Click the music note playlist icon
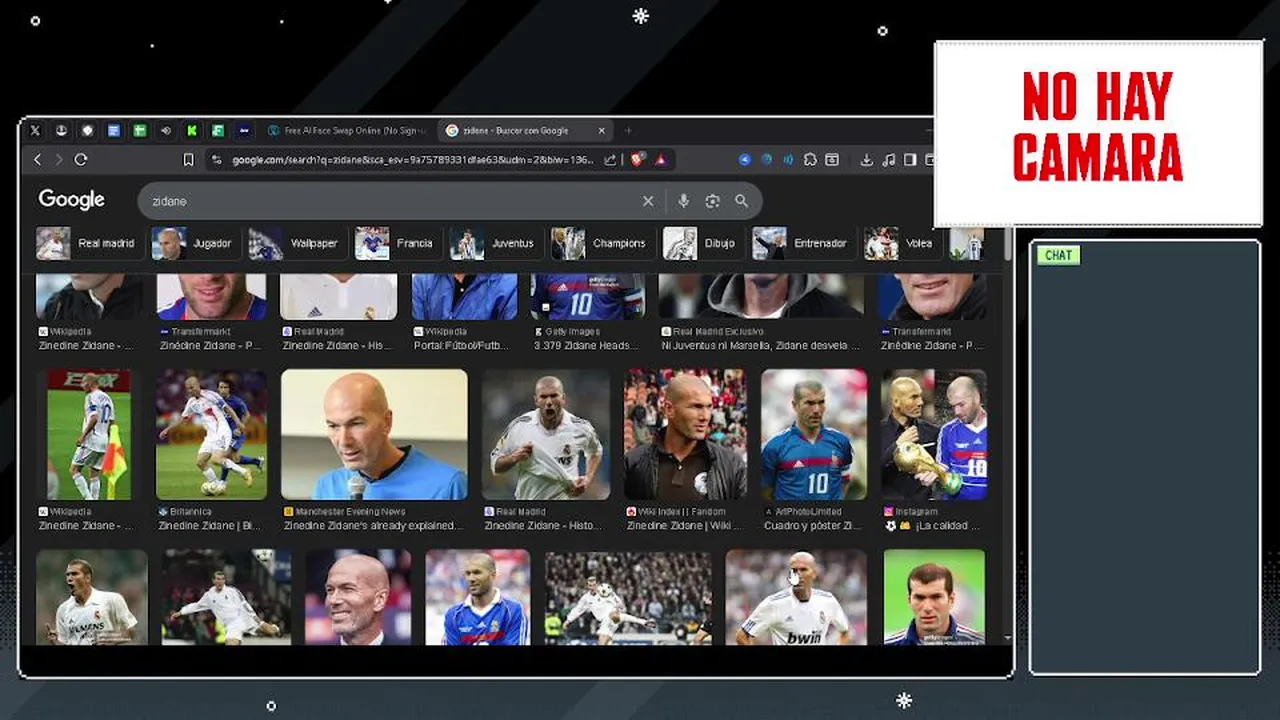 pyautogui.click(x=889, y=160)
